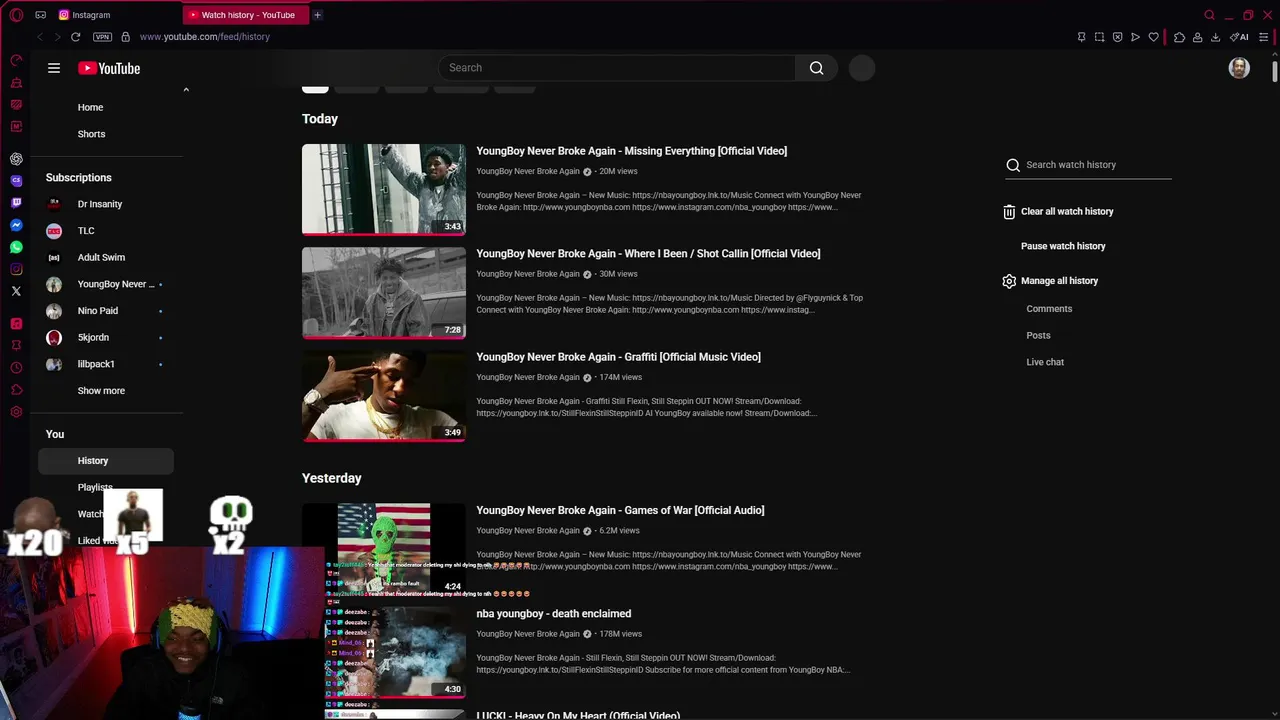Image resolution: width=1280 pixels, height=720 pixels.
Task: Open 5kjordn subscription channel
Action: [106, 337]
